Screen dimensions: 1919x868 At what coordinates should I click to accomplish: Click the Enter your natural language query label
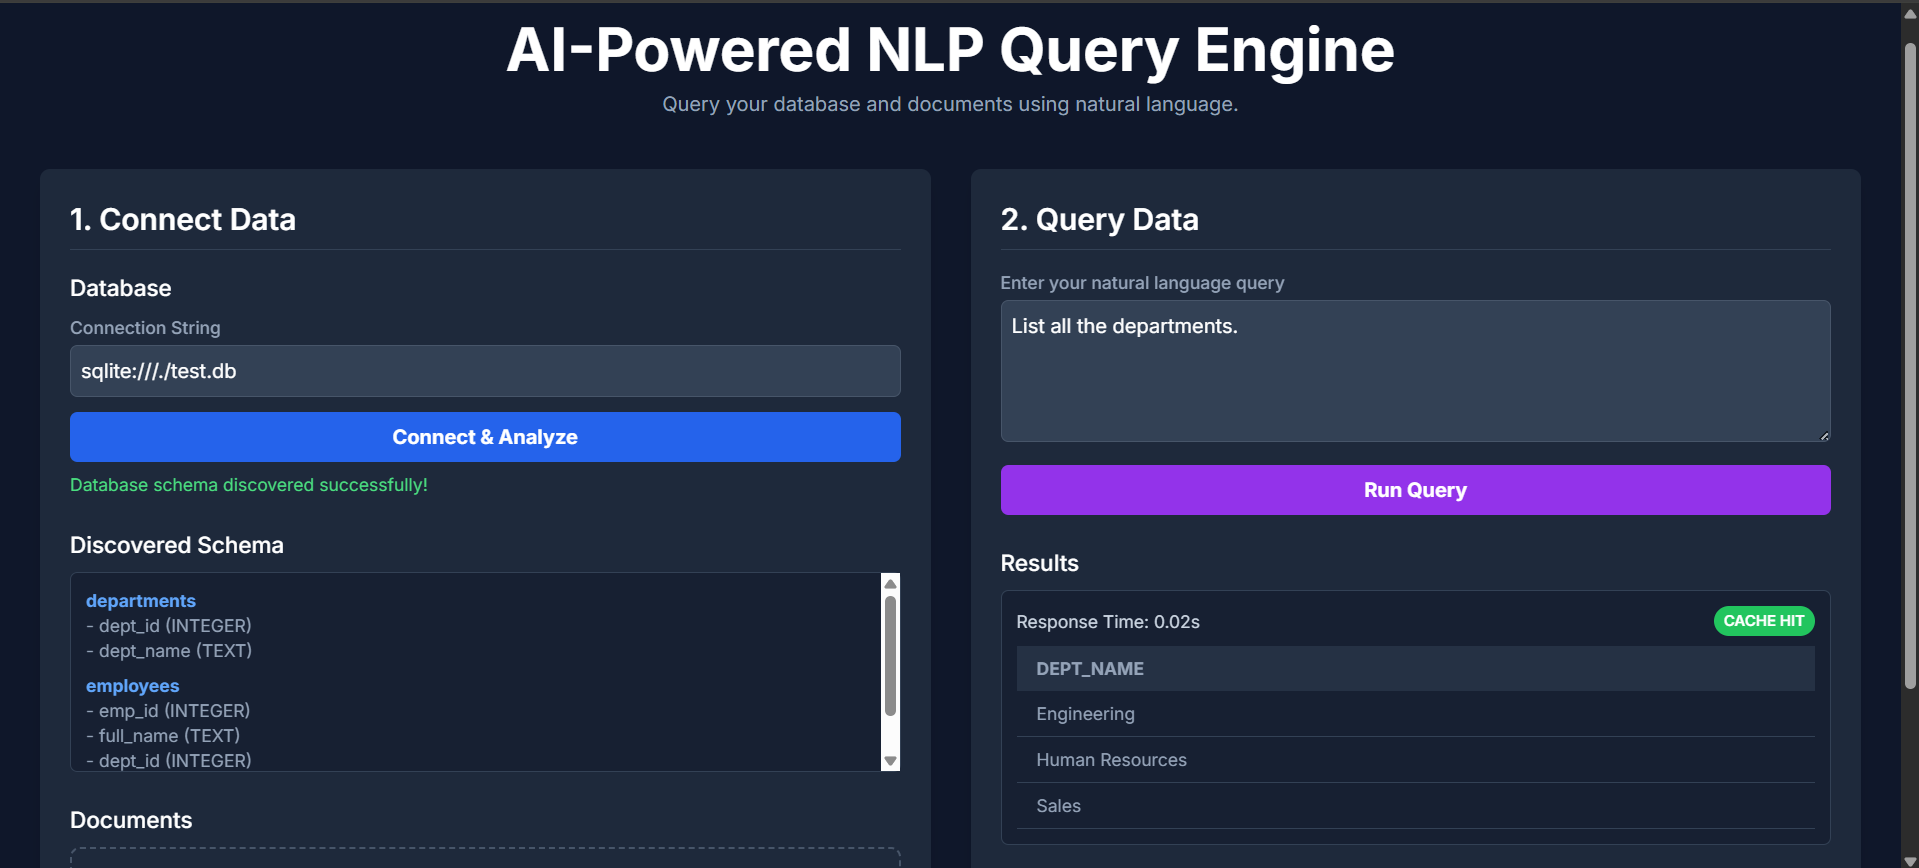click(1142, 283)
